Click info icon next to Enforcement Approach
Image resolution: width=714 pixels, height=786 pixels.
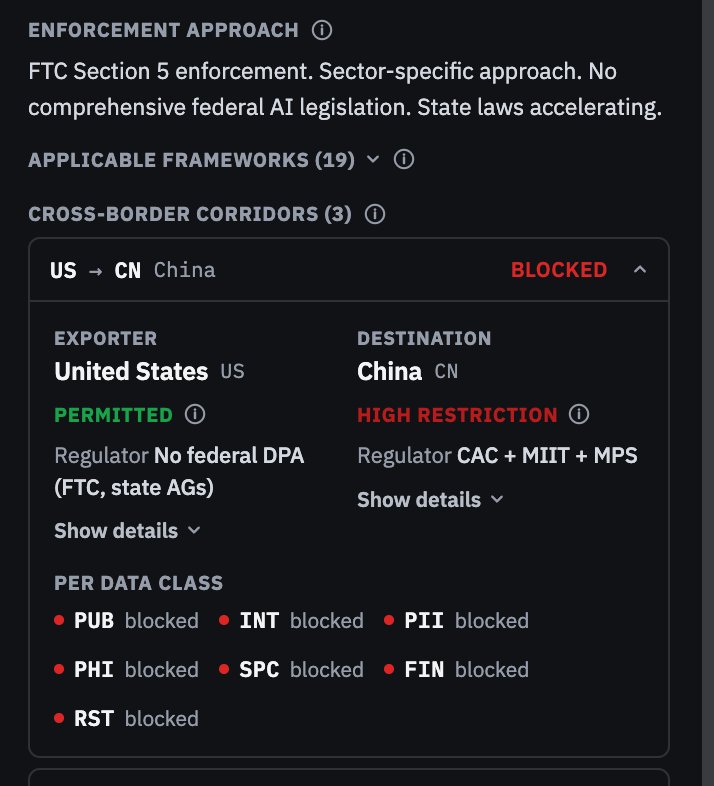point(322,30)
